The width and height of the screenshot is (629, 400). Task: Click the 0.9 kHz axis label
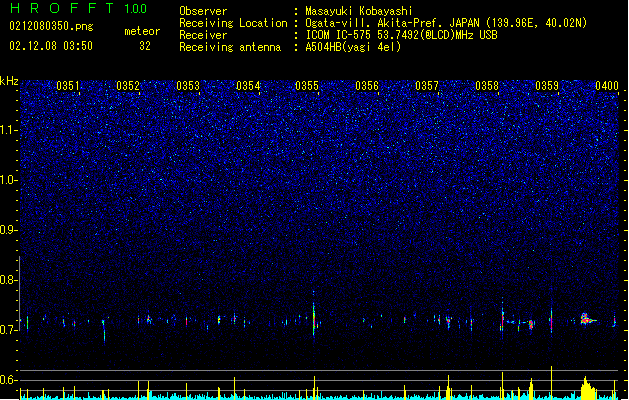pos(9,230)
